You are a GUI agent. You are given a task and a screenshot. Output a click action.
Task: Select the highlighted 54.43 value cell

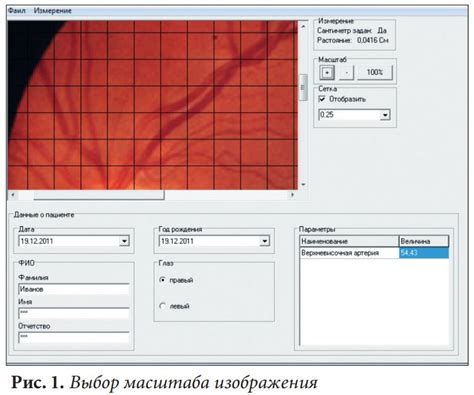click(424, 253)
